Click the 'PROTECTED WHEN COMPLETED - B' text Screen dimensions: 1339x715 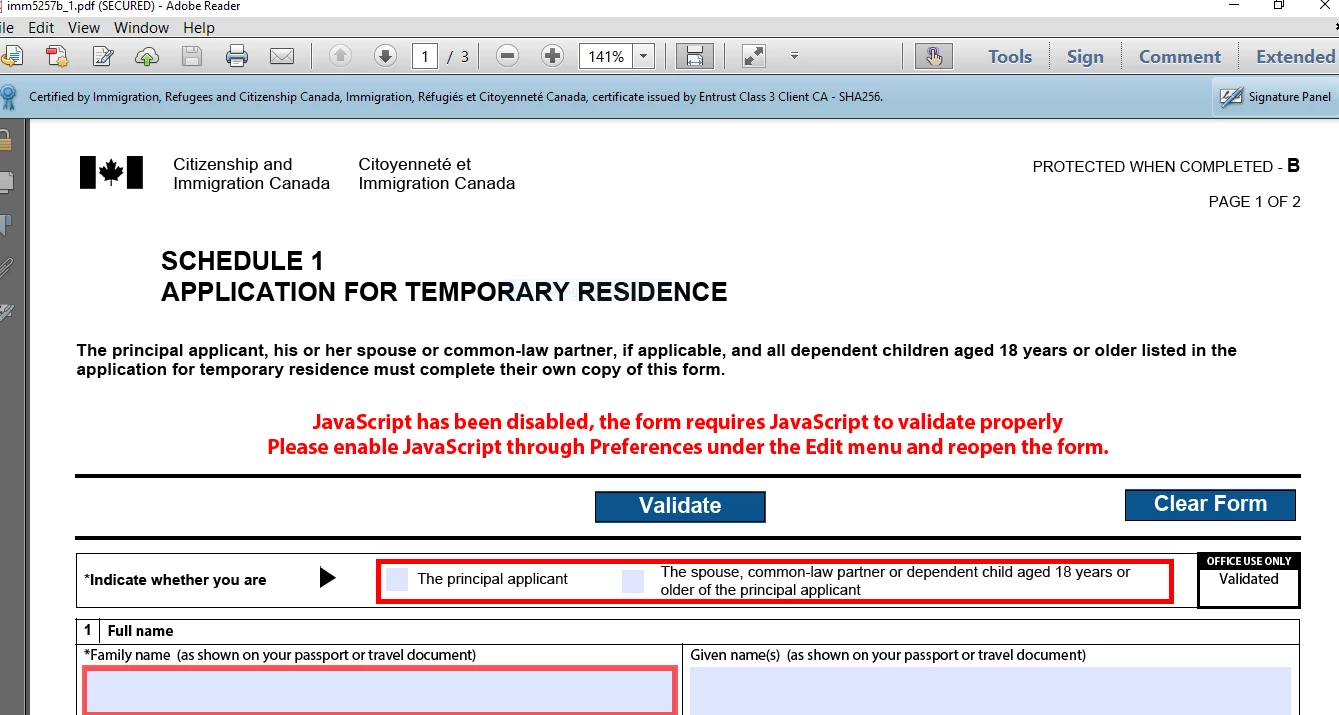pos(1166,166)
